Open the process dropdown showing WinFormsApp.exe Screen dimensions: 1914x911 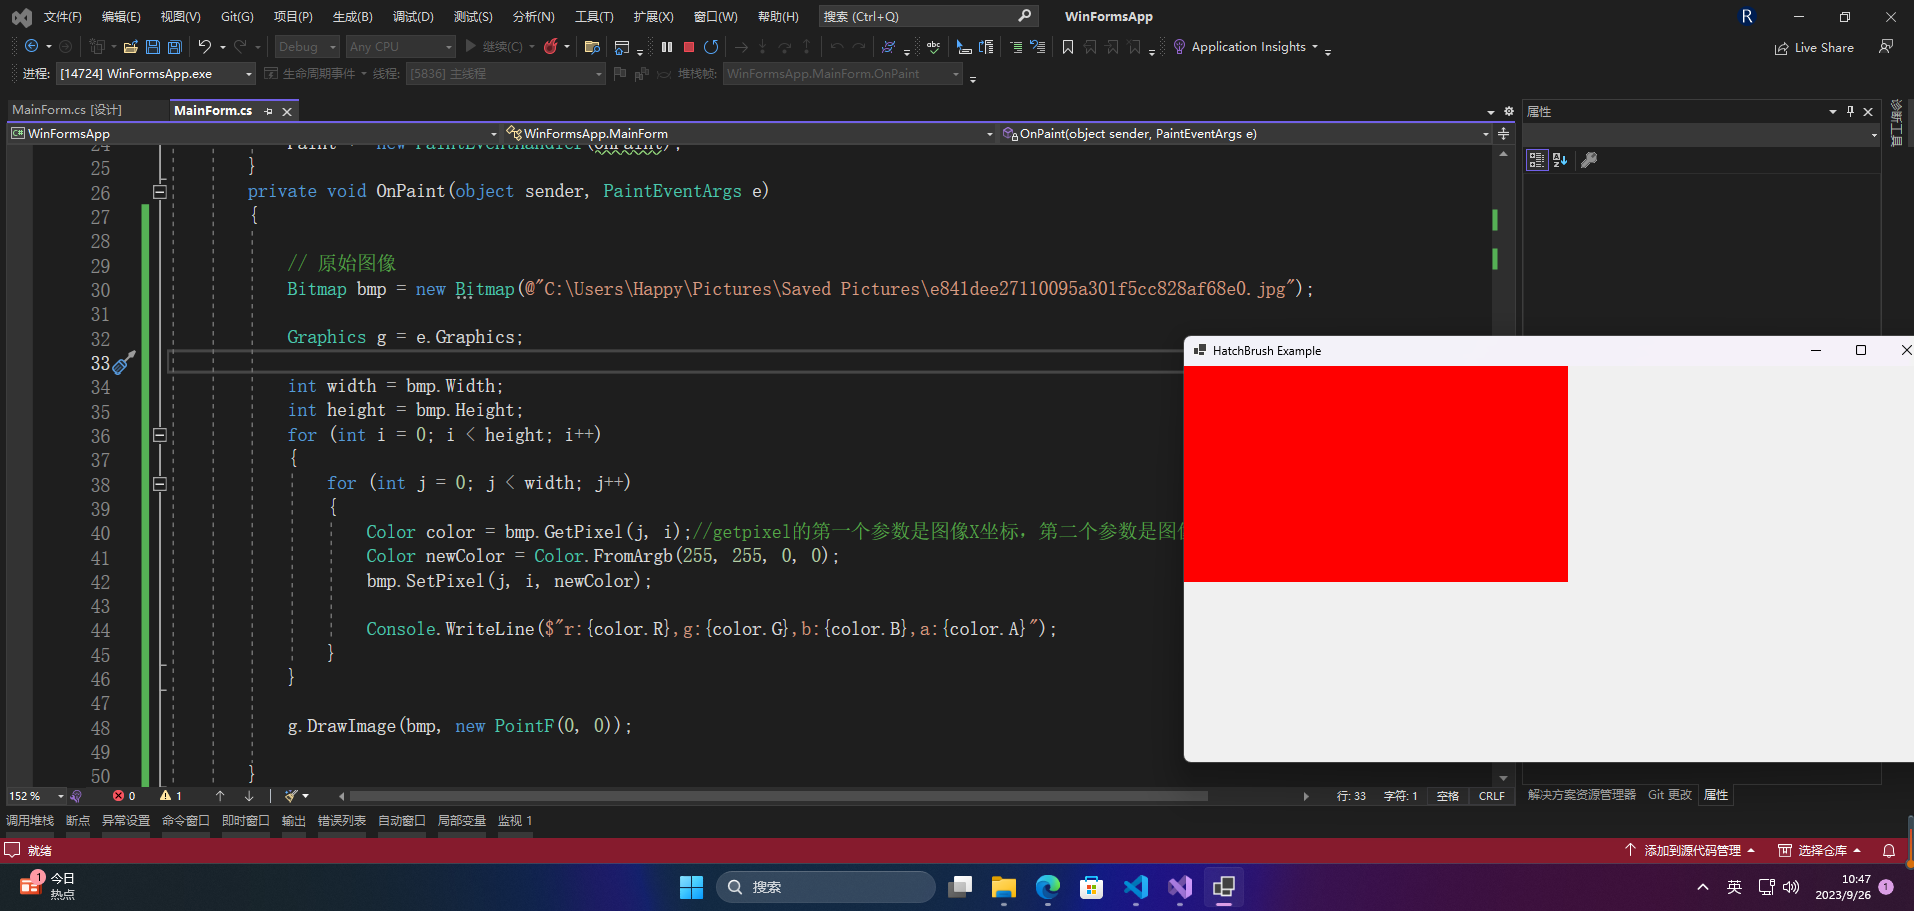coord(156,74)
